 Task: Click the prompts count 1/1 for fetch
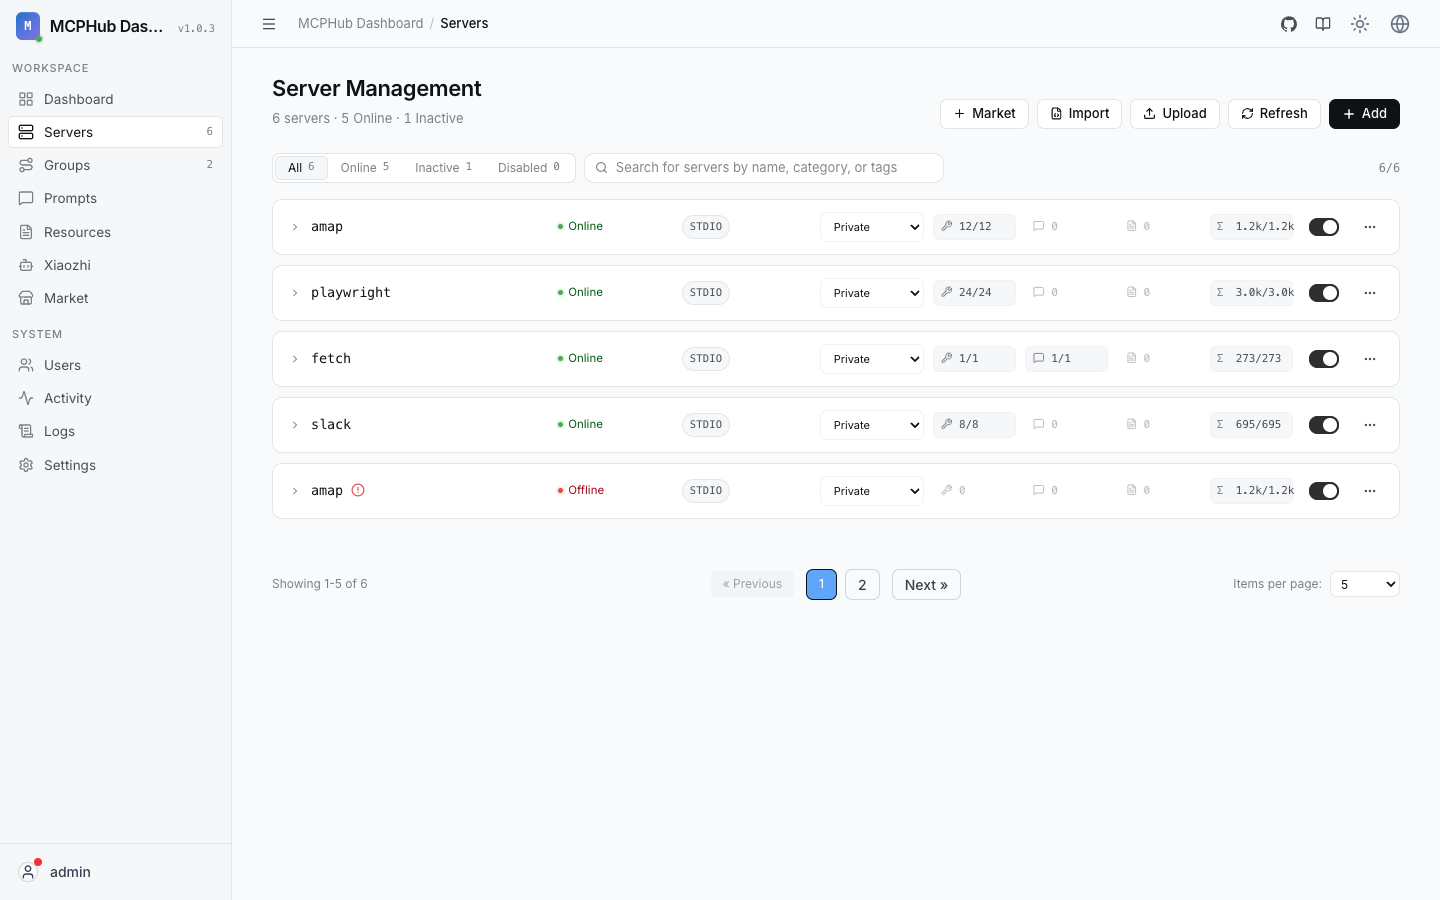(x=1066, y=359)
